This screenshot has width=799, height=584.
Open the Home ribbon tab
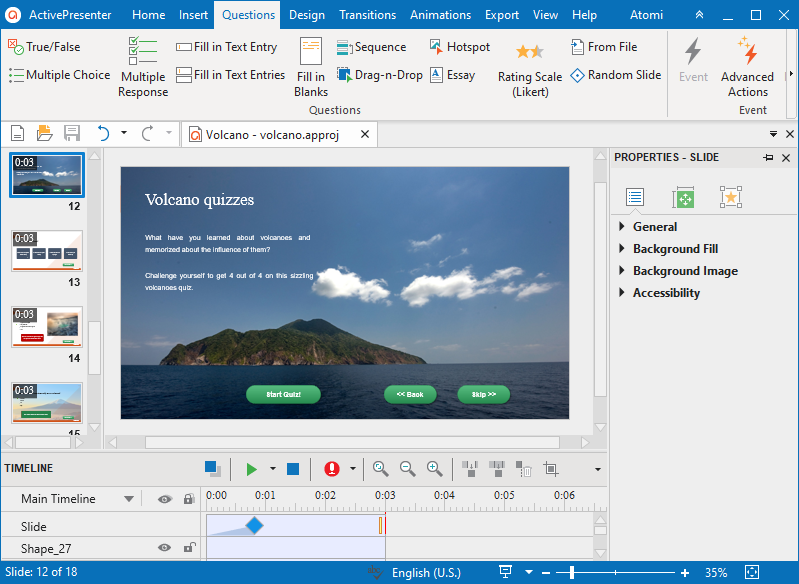click(x=148, y=15)
